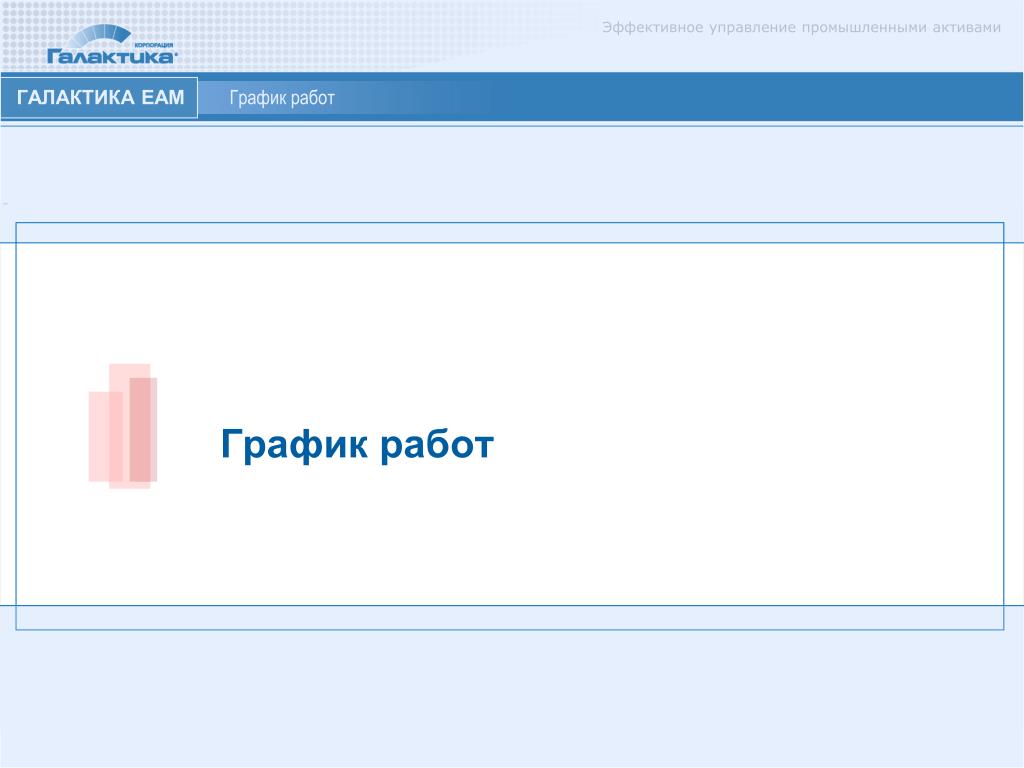
Task: Select the ГАЛАКТИКА ЕАМ header tab
Action: 99,97
